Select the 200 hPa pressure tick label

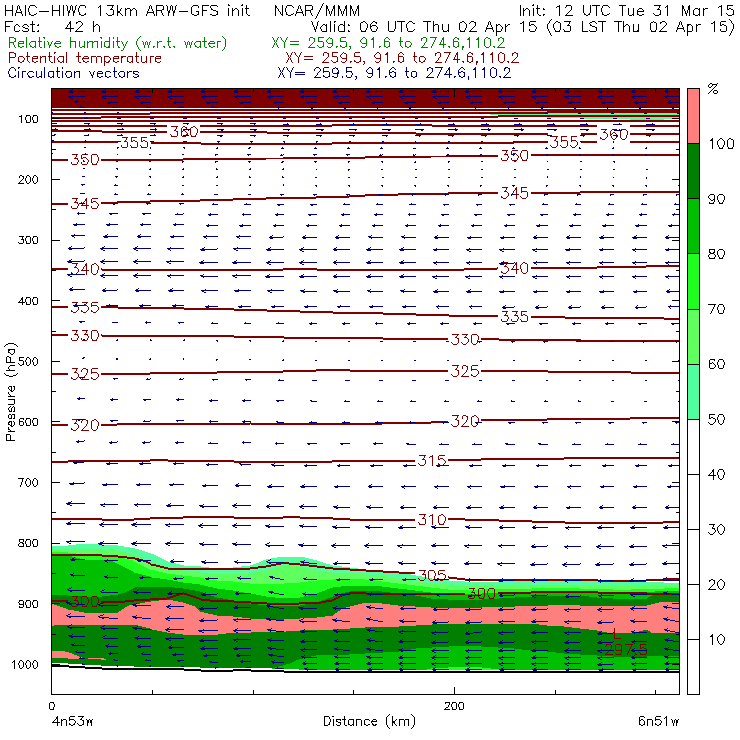(28, 180)
